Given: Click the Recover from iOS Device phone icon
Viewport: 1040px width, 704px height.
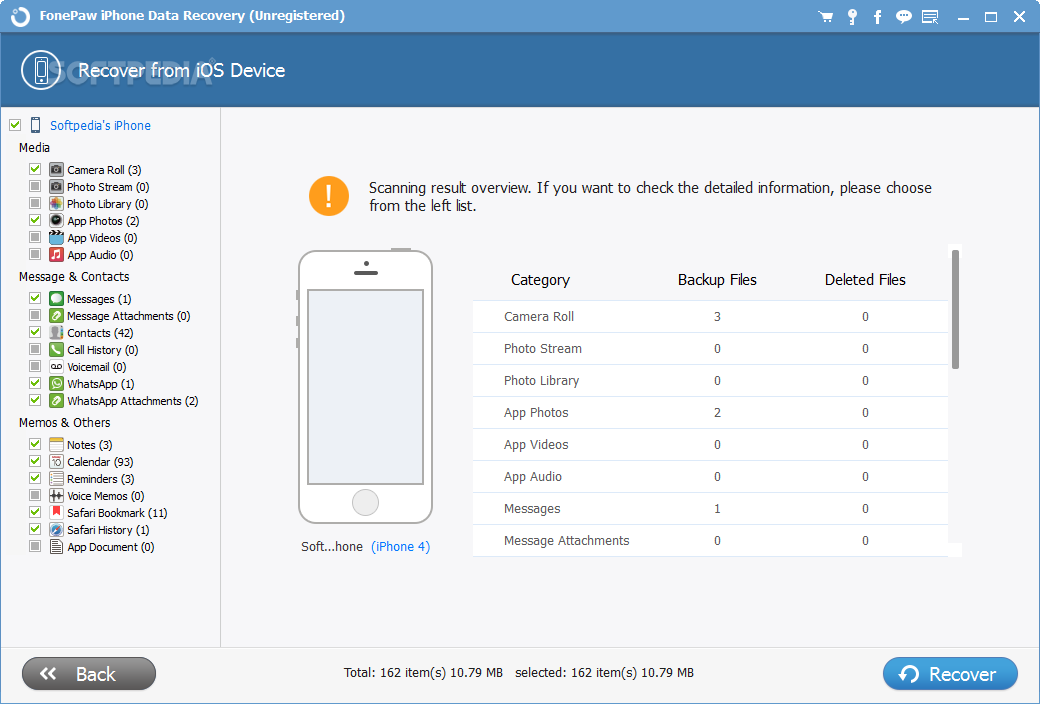Looking at the screenshot, I should coord(41,70).
